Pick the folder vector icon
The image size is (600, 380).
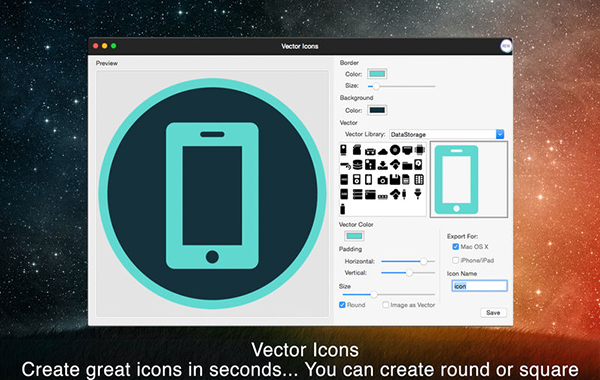407,166
